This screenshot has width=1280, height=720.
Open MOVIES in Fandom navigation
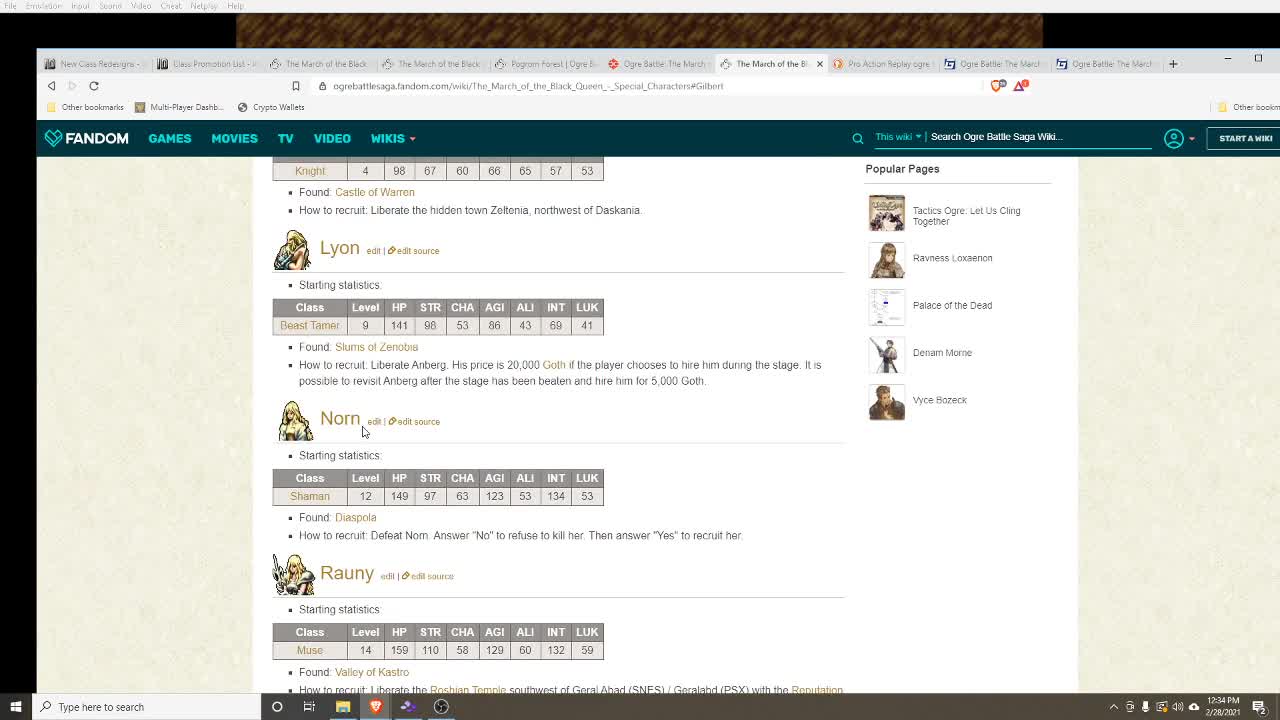pos(234,138)
